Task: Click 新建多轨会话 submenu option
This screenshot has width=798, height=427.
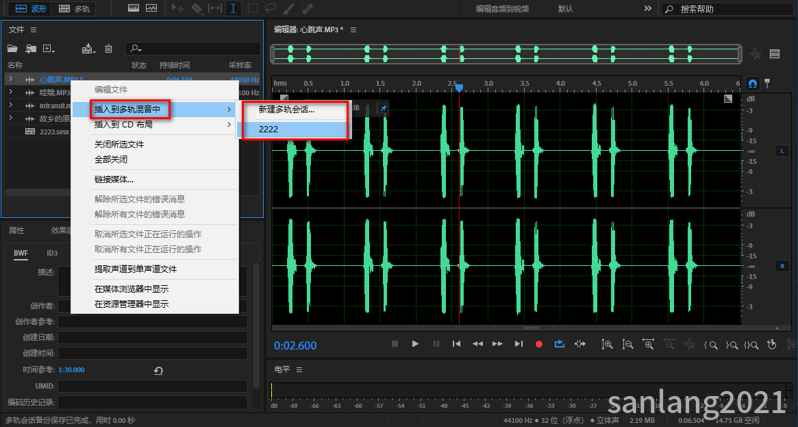Action: click(x=286, y=109)
